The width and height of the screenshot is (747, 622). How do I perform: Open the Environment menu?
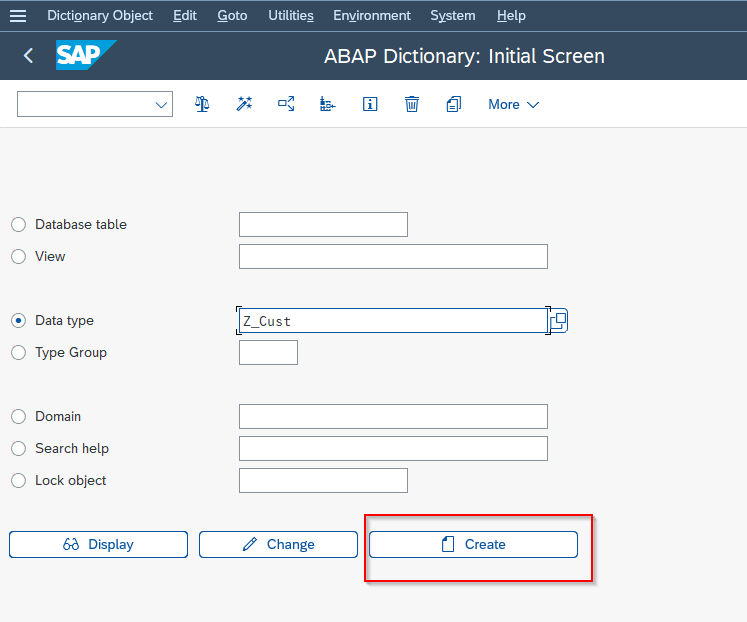coord(371,16)
